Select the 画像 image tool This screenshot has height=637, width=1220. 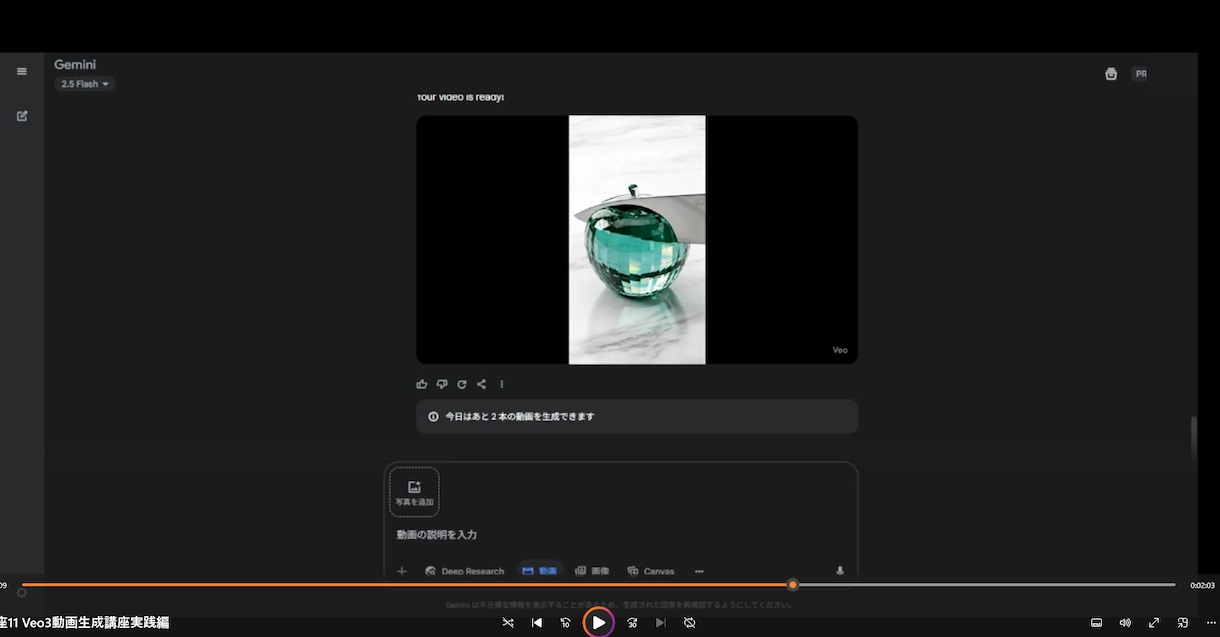(x=592, y=571)
